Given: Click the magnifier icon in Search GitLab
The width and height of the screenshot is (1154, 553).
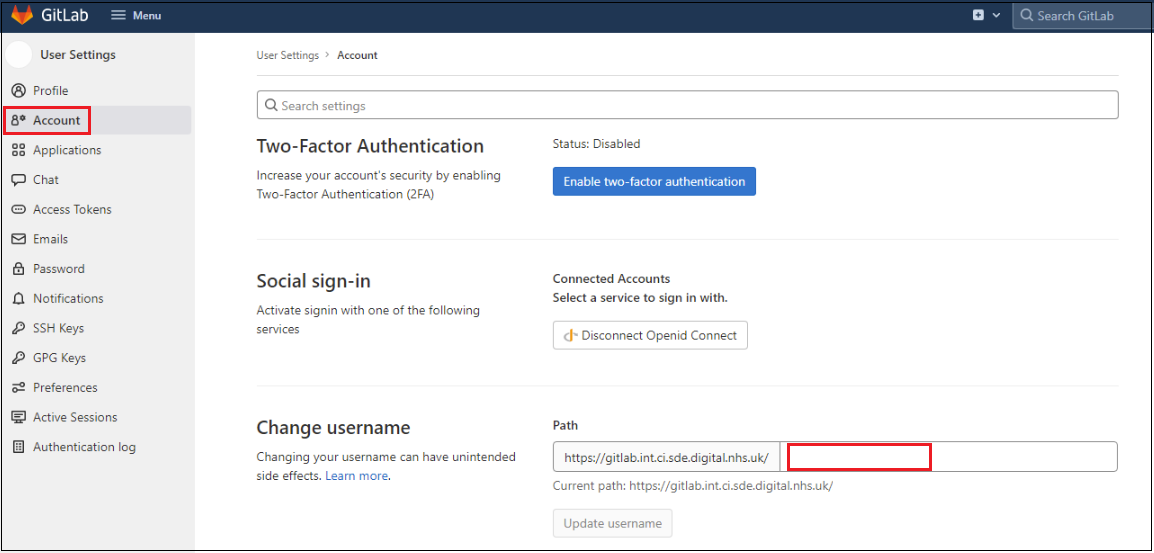Looking at the screenshot, I should (x=1027, y=15).
